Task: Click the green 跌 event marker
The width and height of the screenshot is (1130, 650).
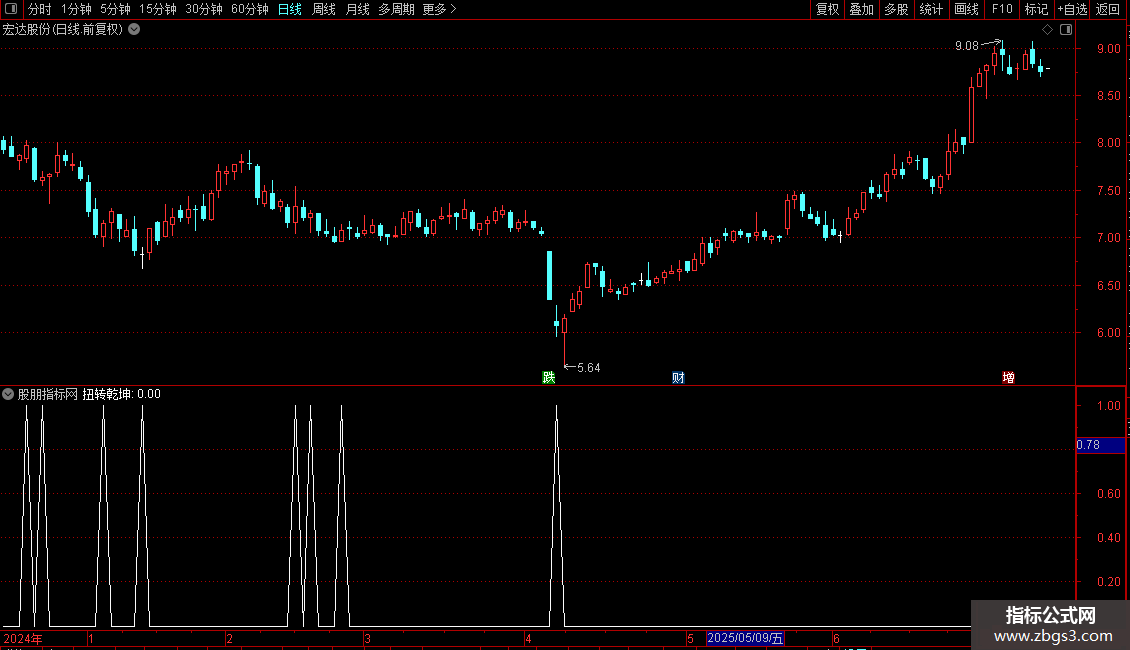Action: pyautogui.click(x=548, y=378)
